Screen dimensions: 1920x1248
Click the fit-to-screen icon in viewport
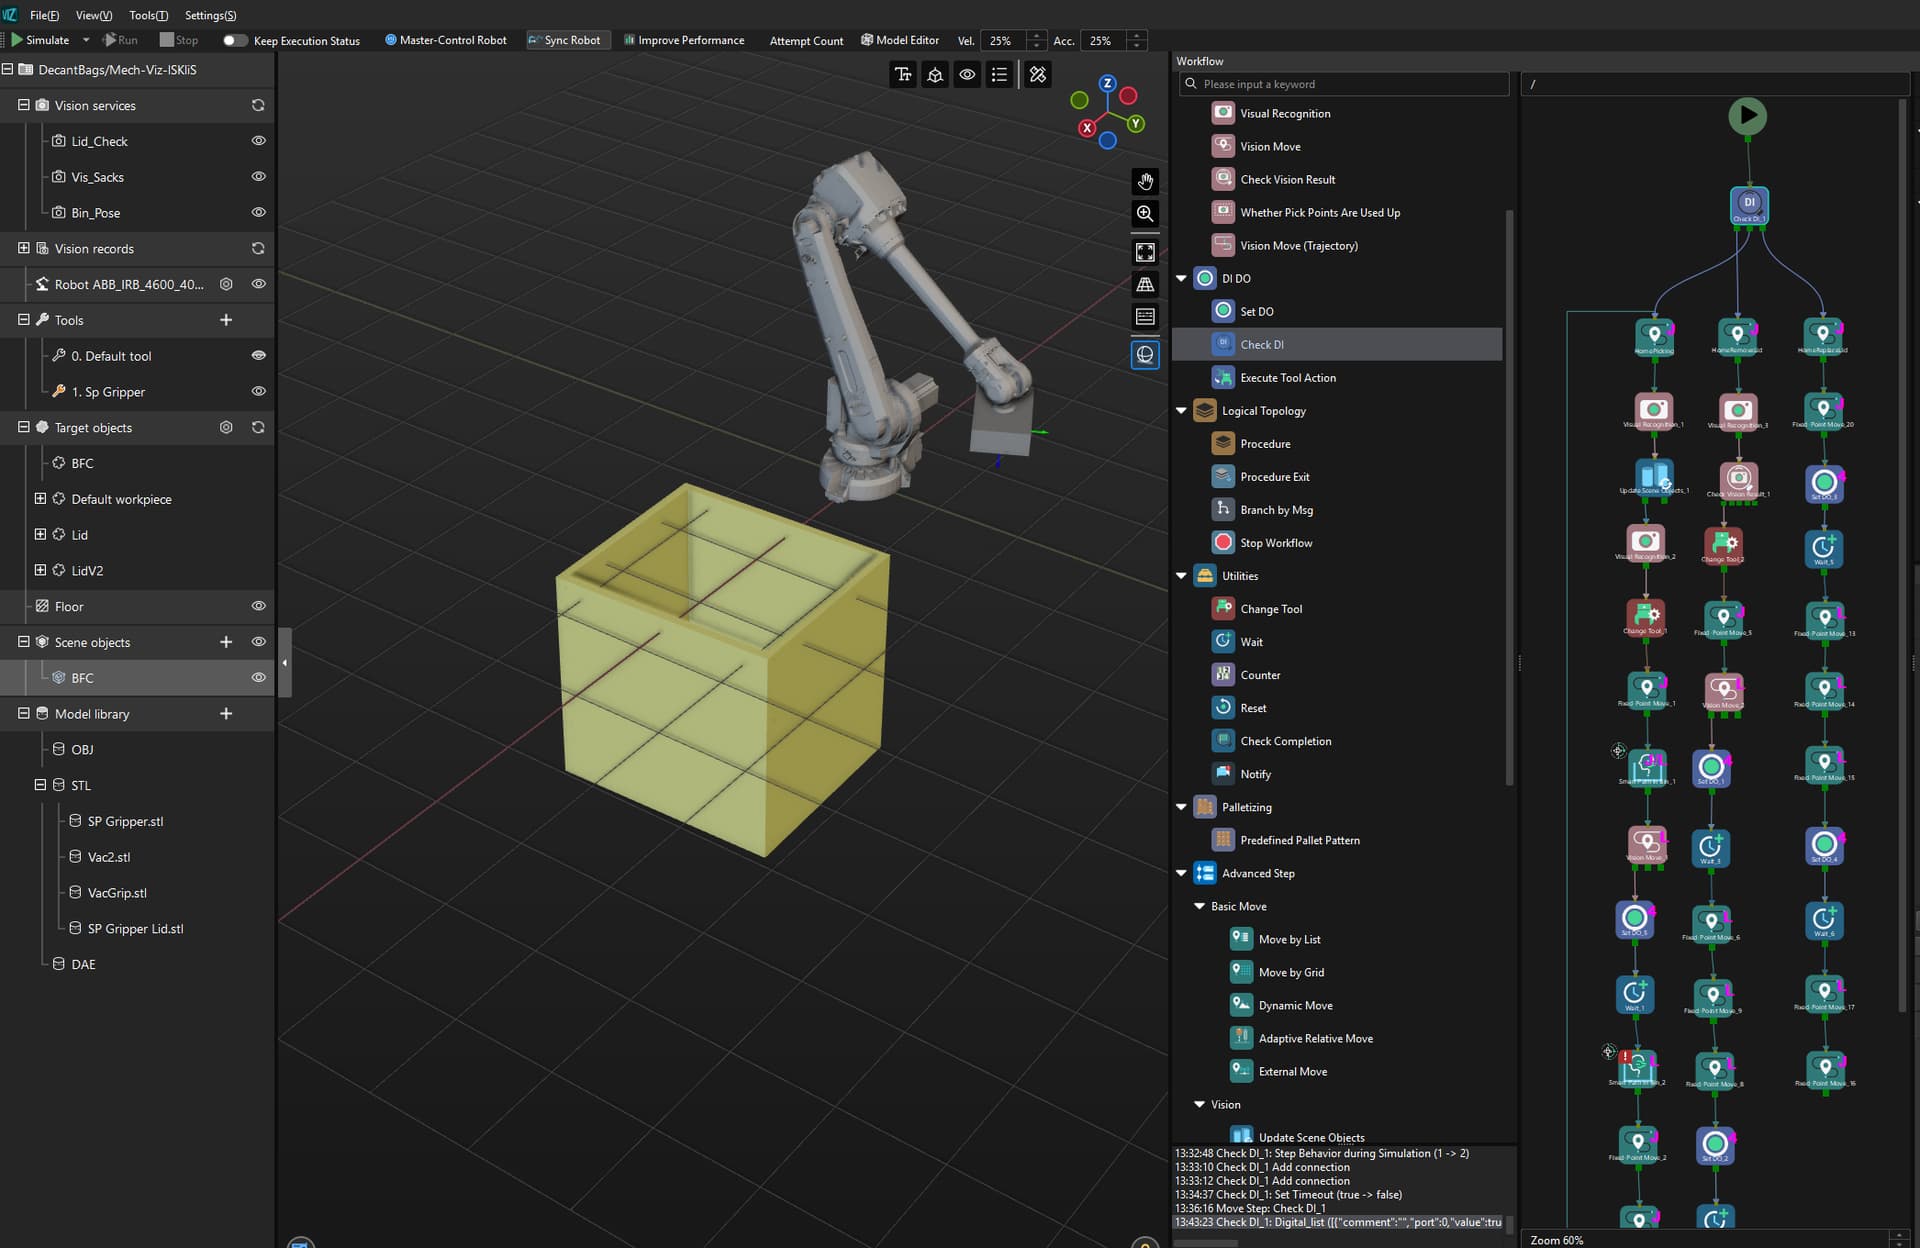pos(1145,252)
